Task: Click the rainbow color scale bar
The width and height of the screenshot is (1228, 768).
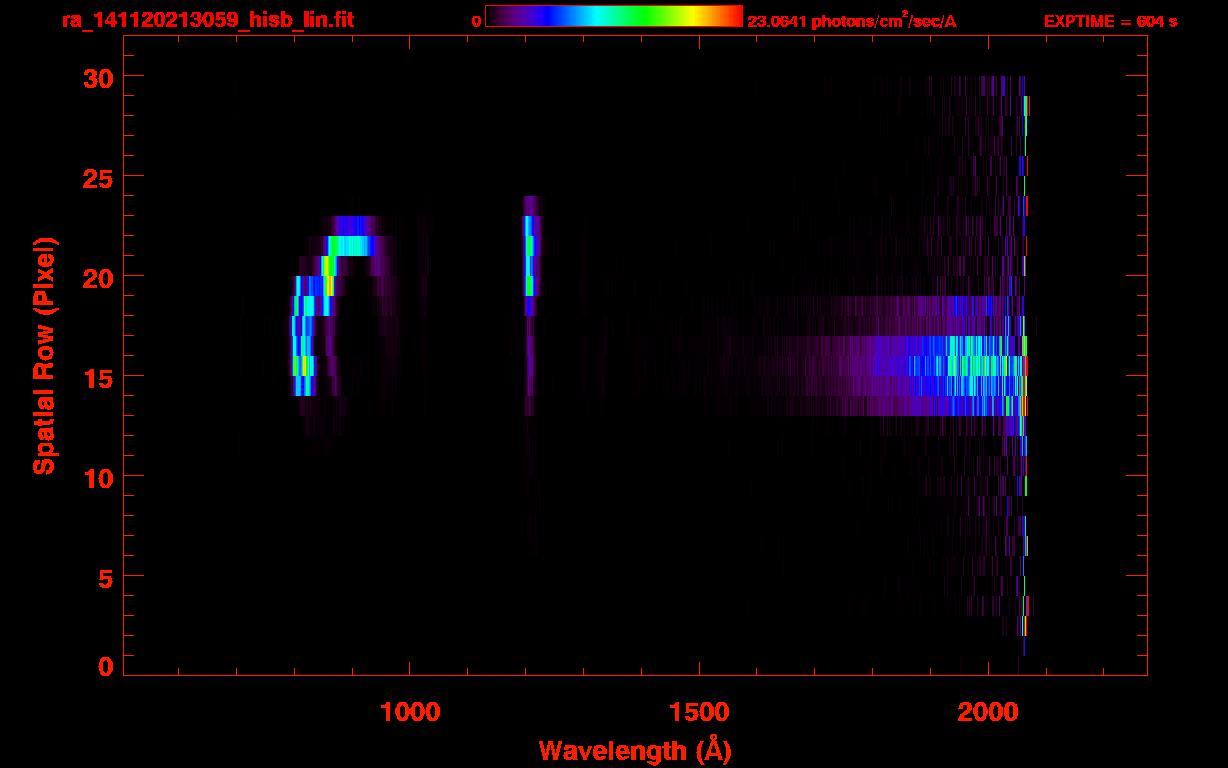Action: tap(614, 17)
